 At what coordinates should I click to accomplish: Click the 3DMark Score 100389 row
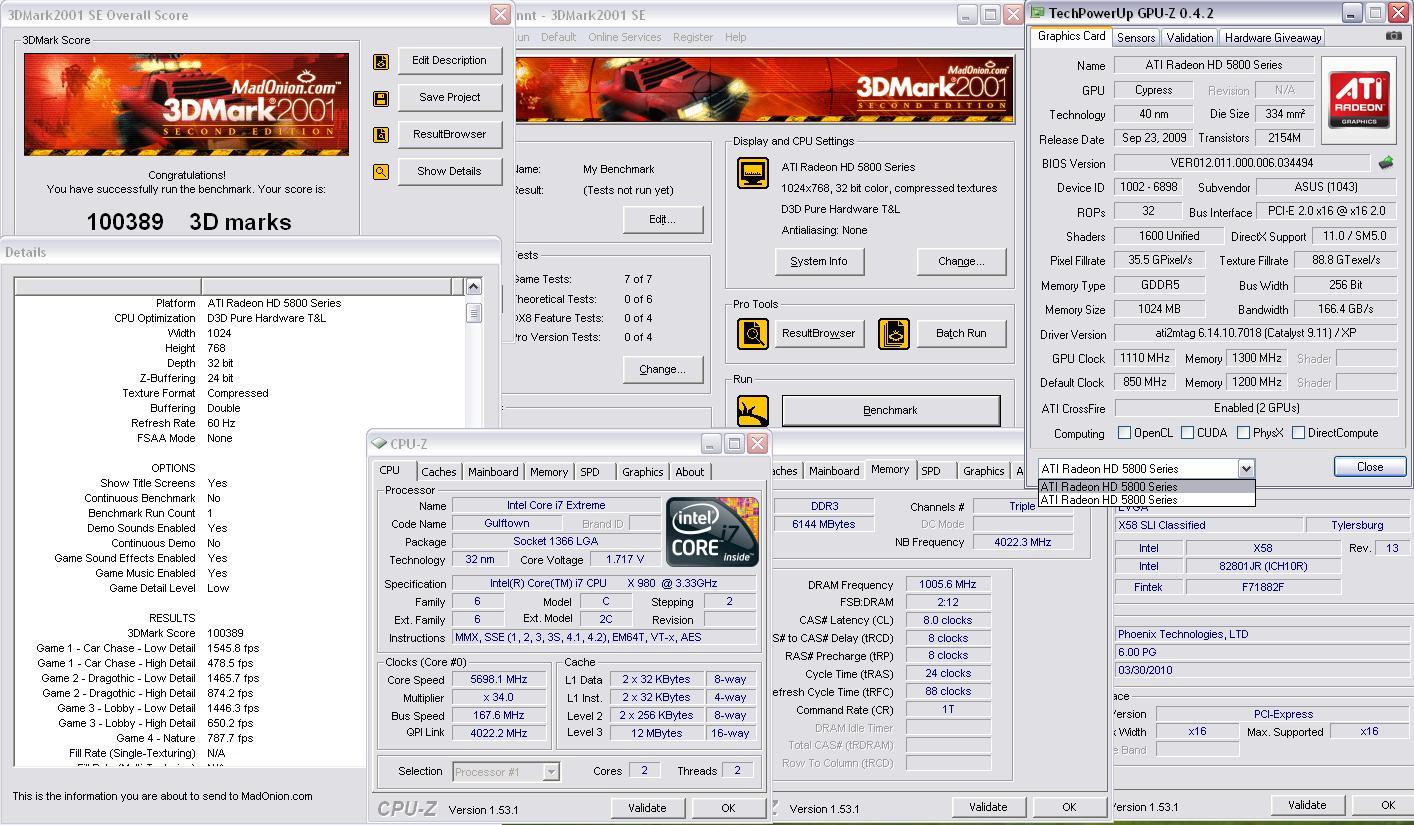click(x=240, y=633)
